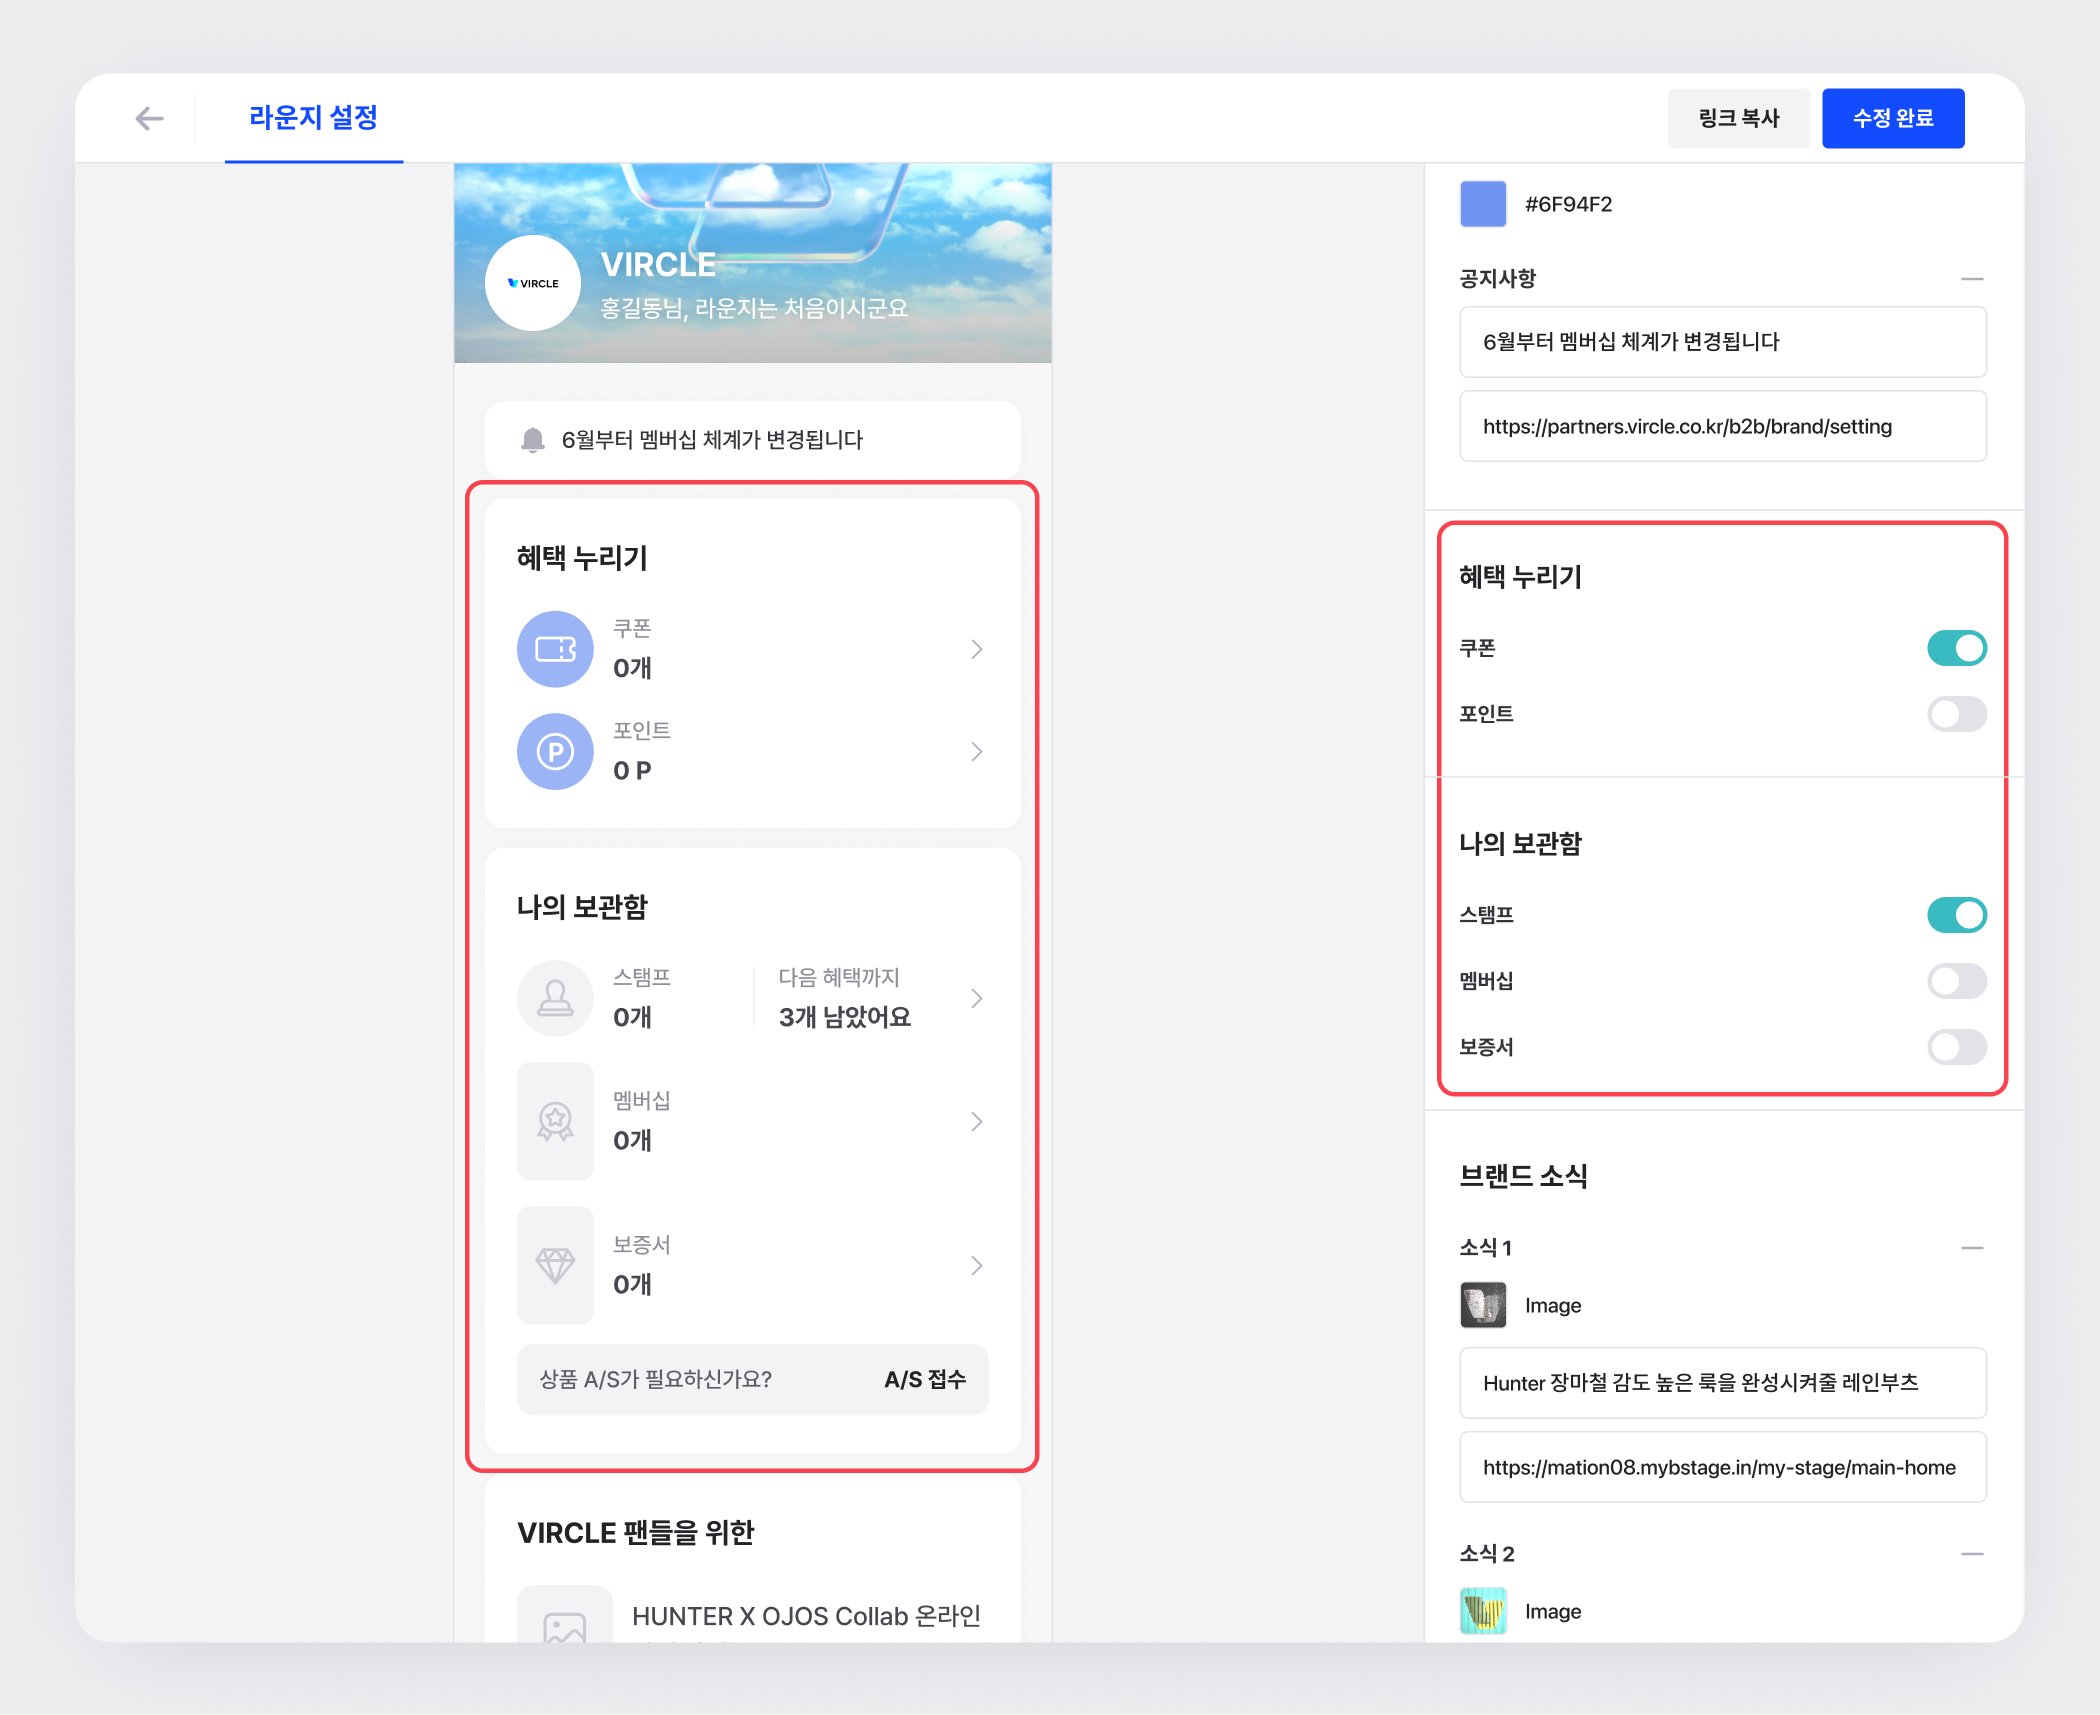Click the point P circle icon
The height and width of the screenshot is (1715, 2100).
tap(555, 751)
